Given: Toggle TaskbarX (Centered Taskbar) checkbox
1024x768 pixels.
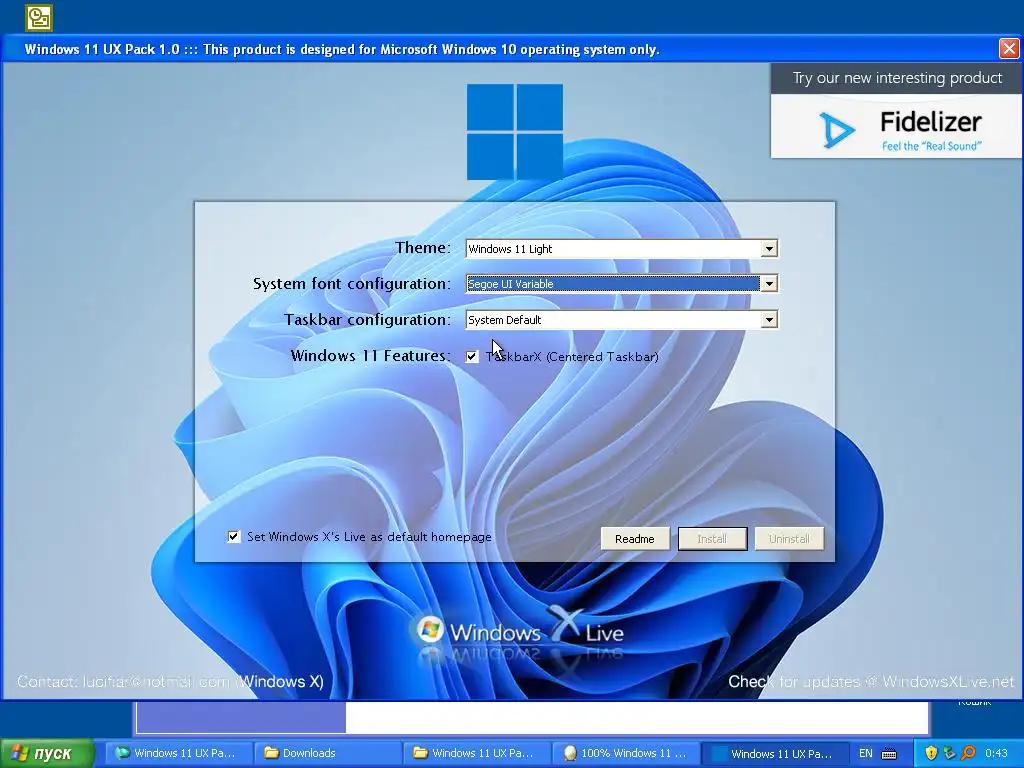Looking at the screenshot, I should 472,357.
